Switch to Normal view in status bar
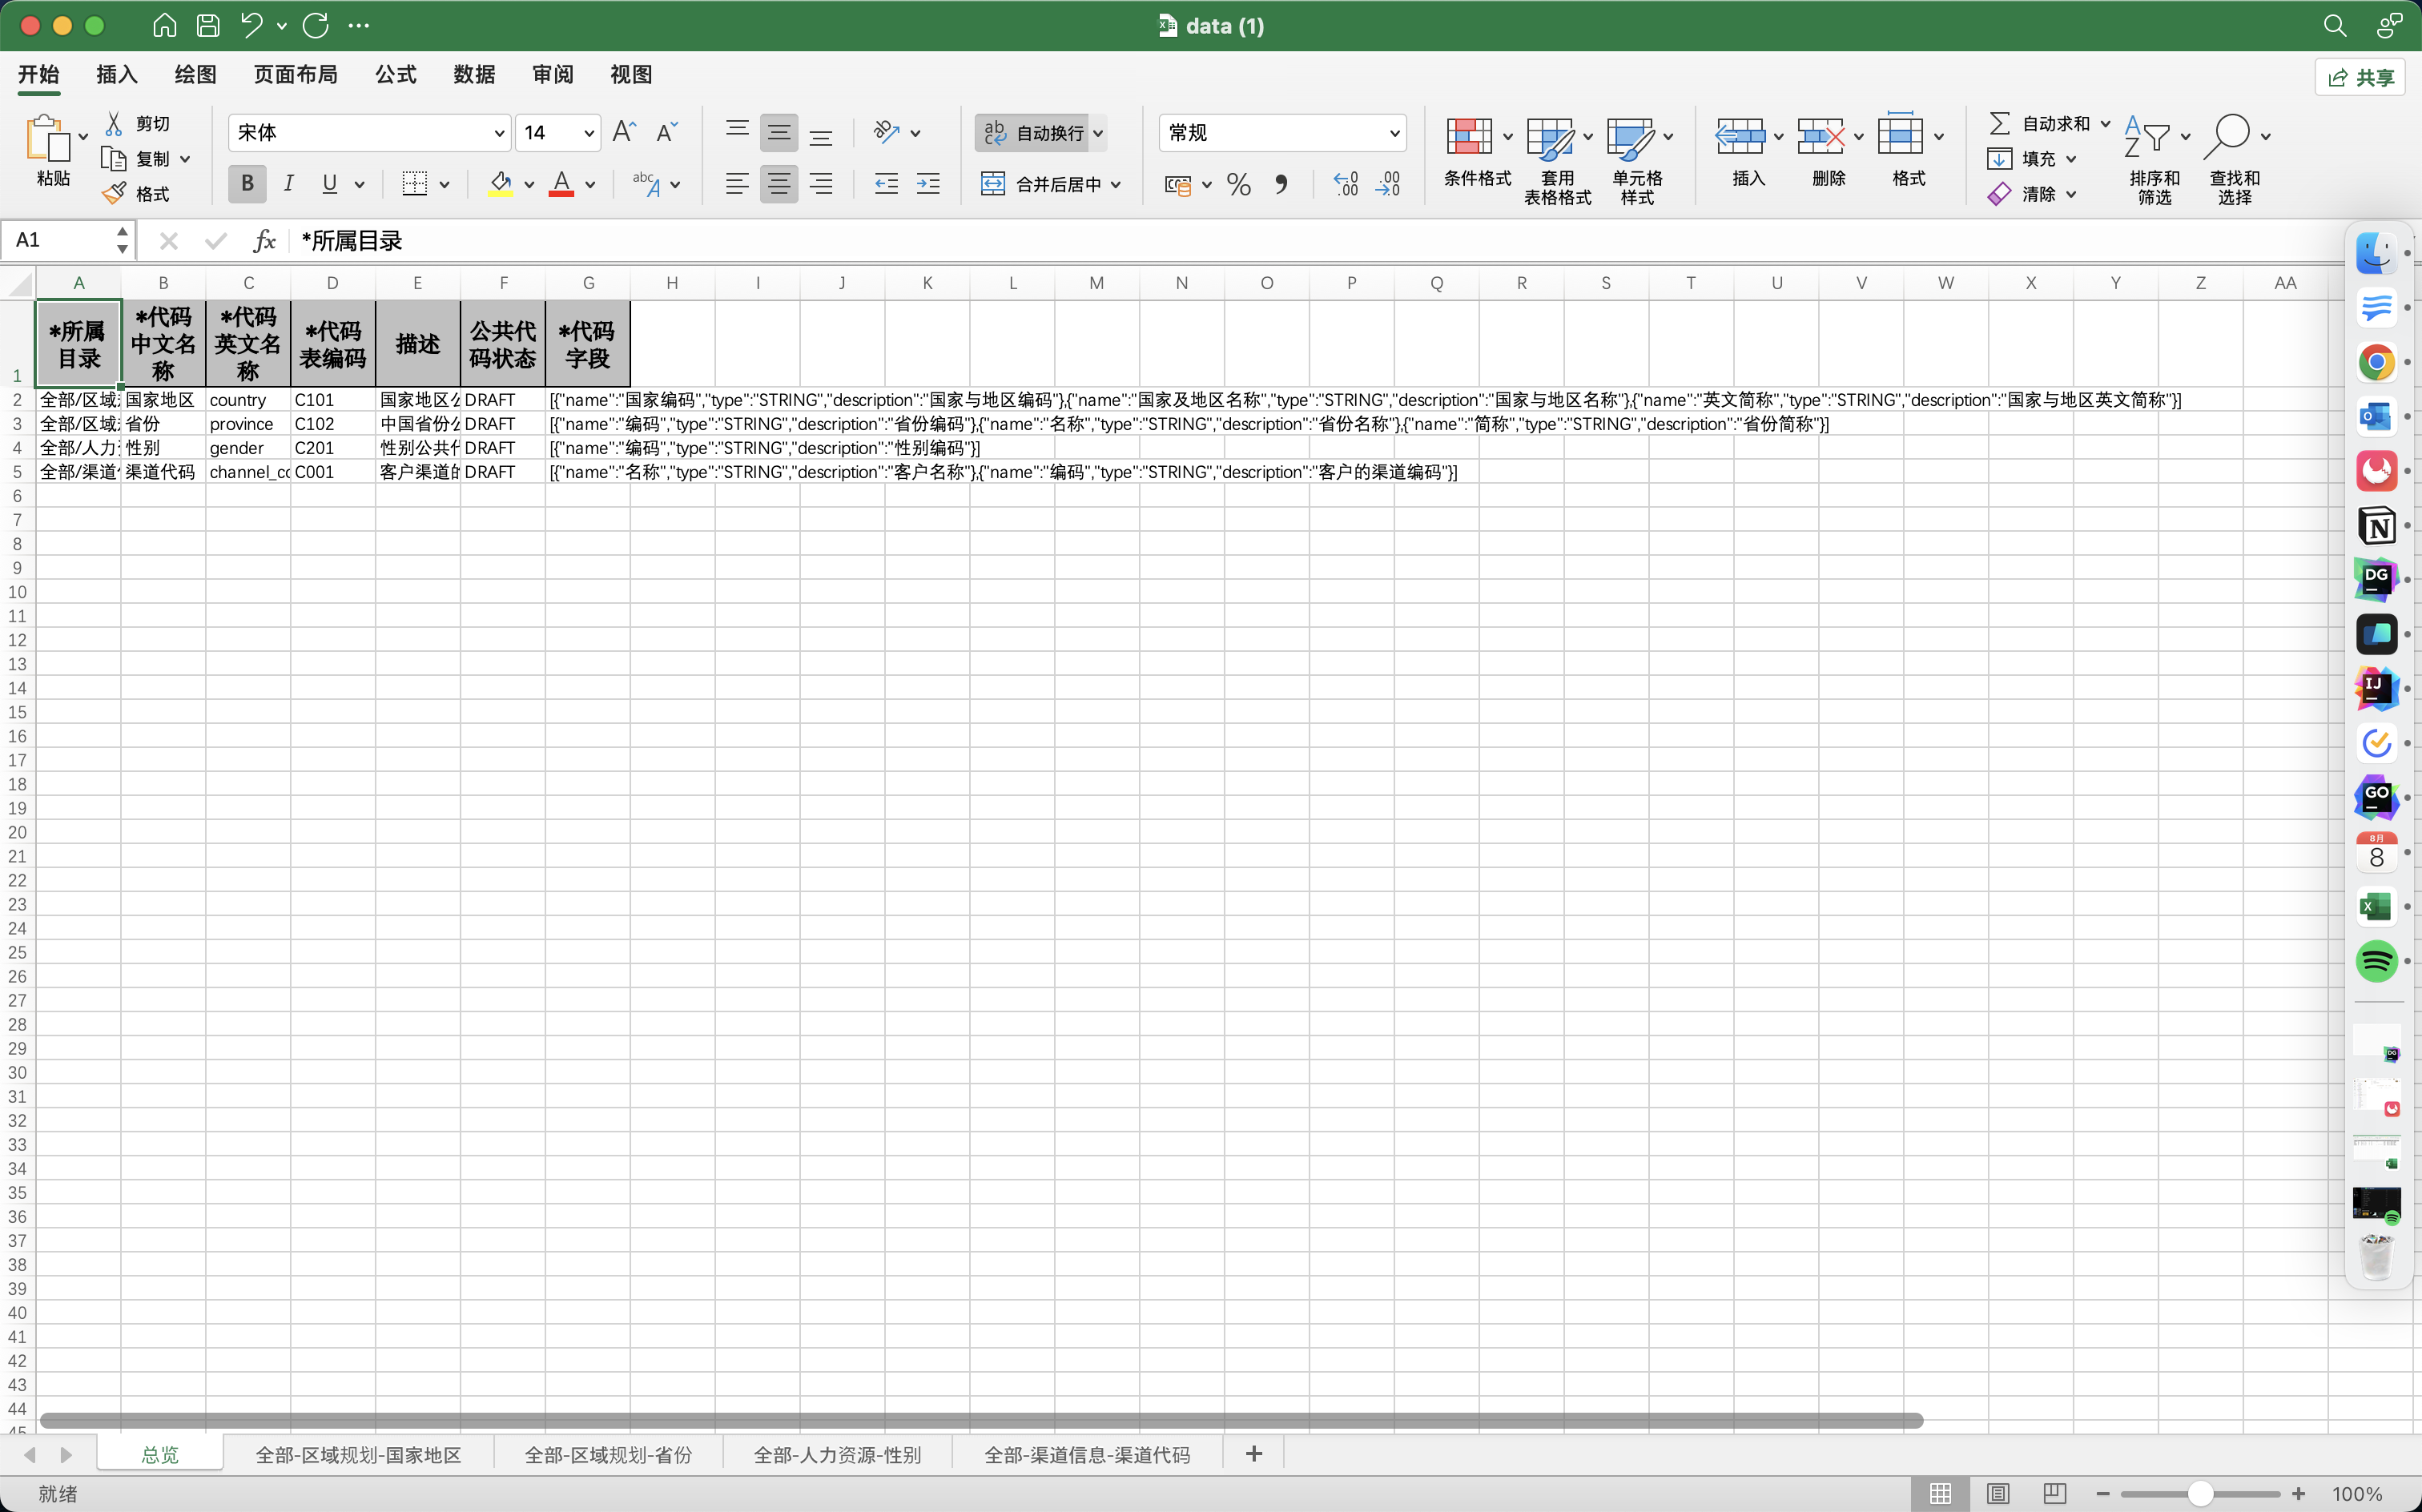Screen dimensions: 2422x1512 click(x=1941, y=1493)
